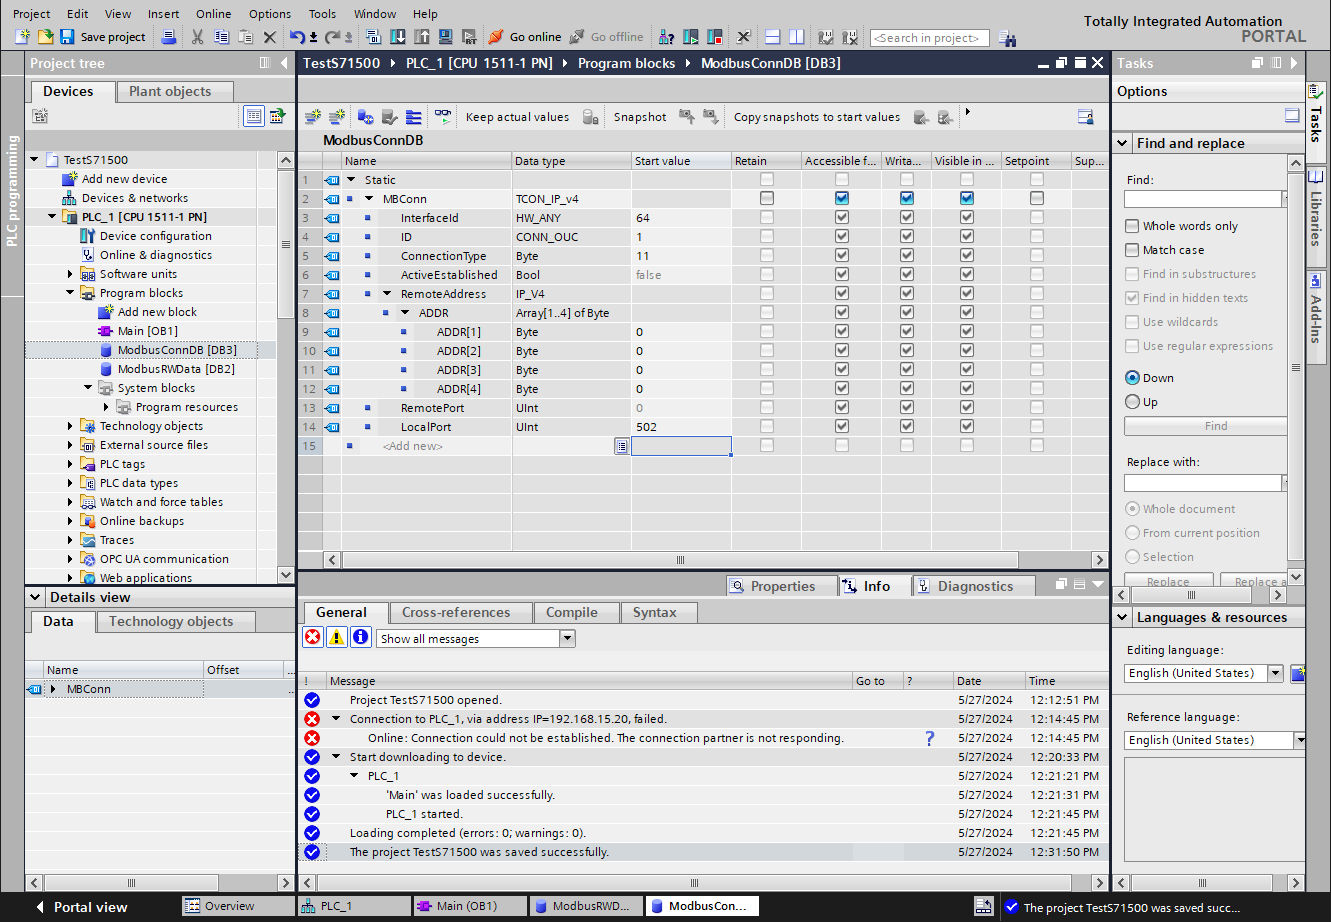Click the New project icon
Image resolution: width=1332 pixels, height=922 pixels.
[x=23, y=37]
